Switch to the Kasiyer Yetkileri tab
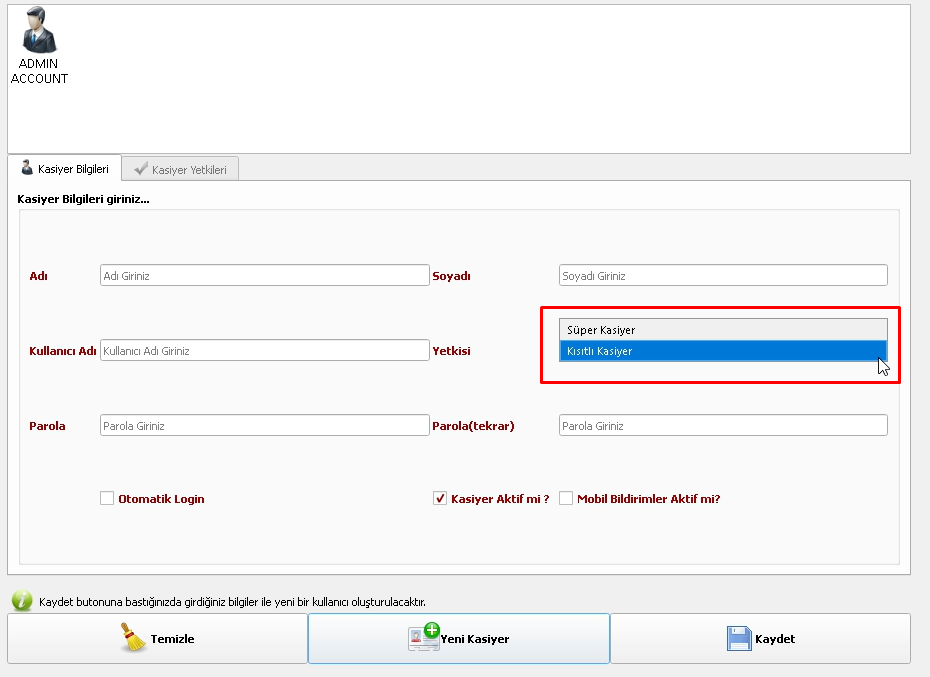Viewport: 930px width, 677px height. pos(181,169)
